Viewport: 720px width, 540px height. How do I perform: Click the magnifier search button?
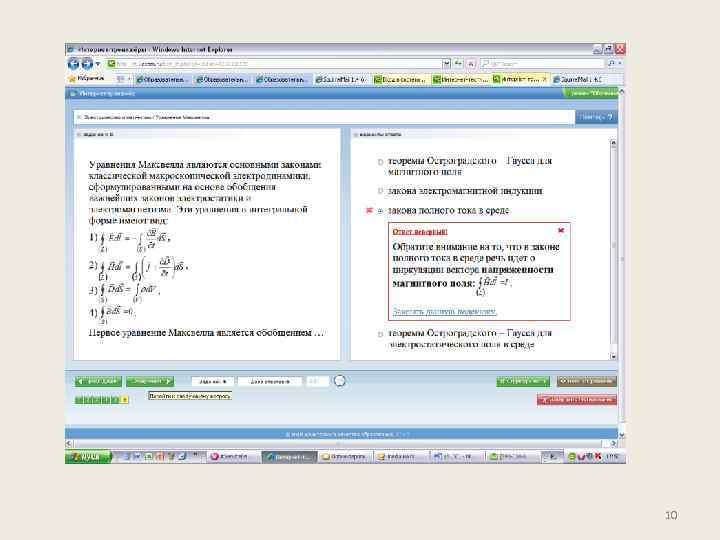pyautogui.click(x=611, y=63)
